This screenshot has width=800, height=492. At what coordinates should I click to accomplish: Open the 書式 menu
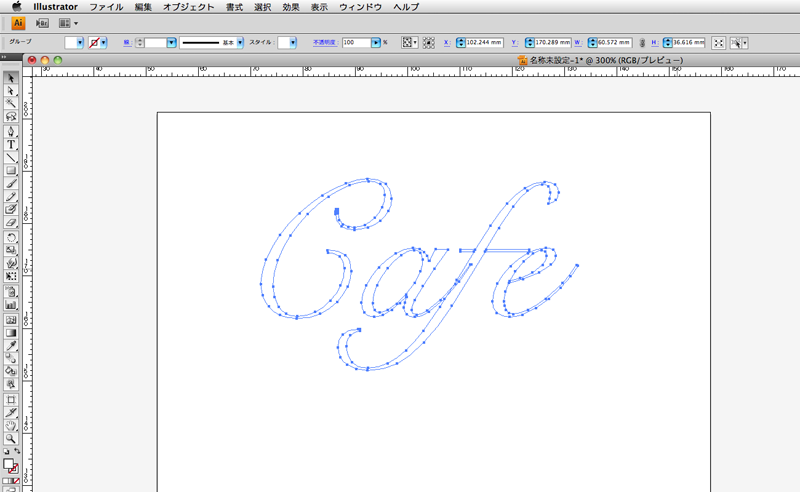pyautogui.click(x=234, y=7)
